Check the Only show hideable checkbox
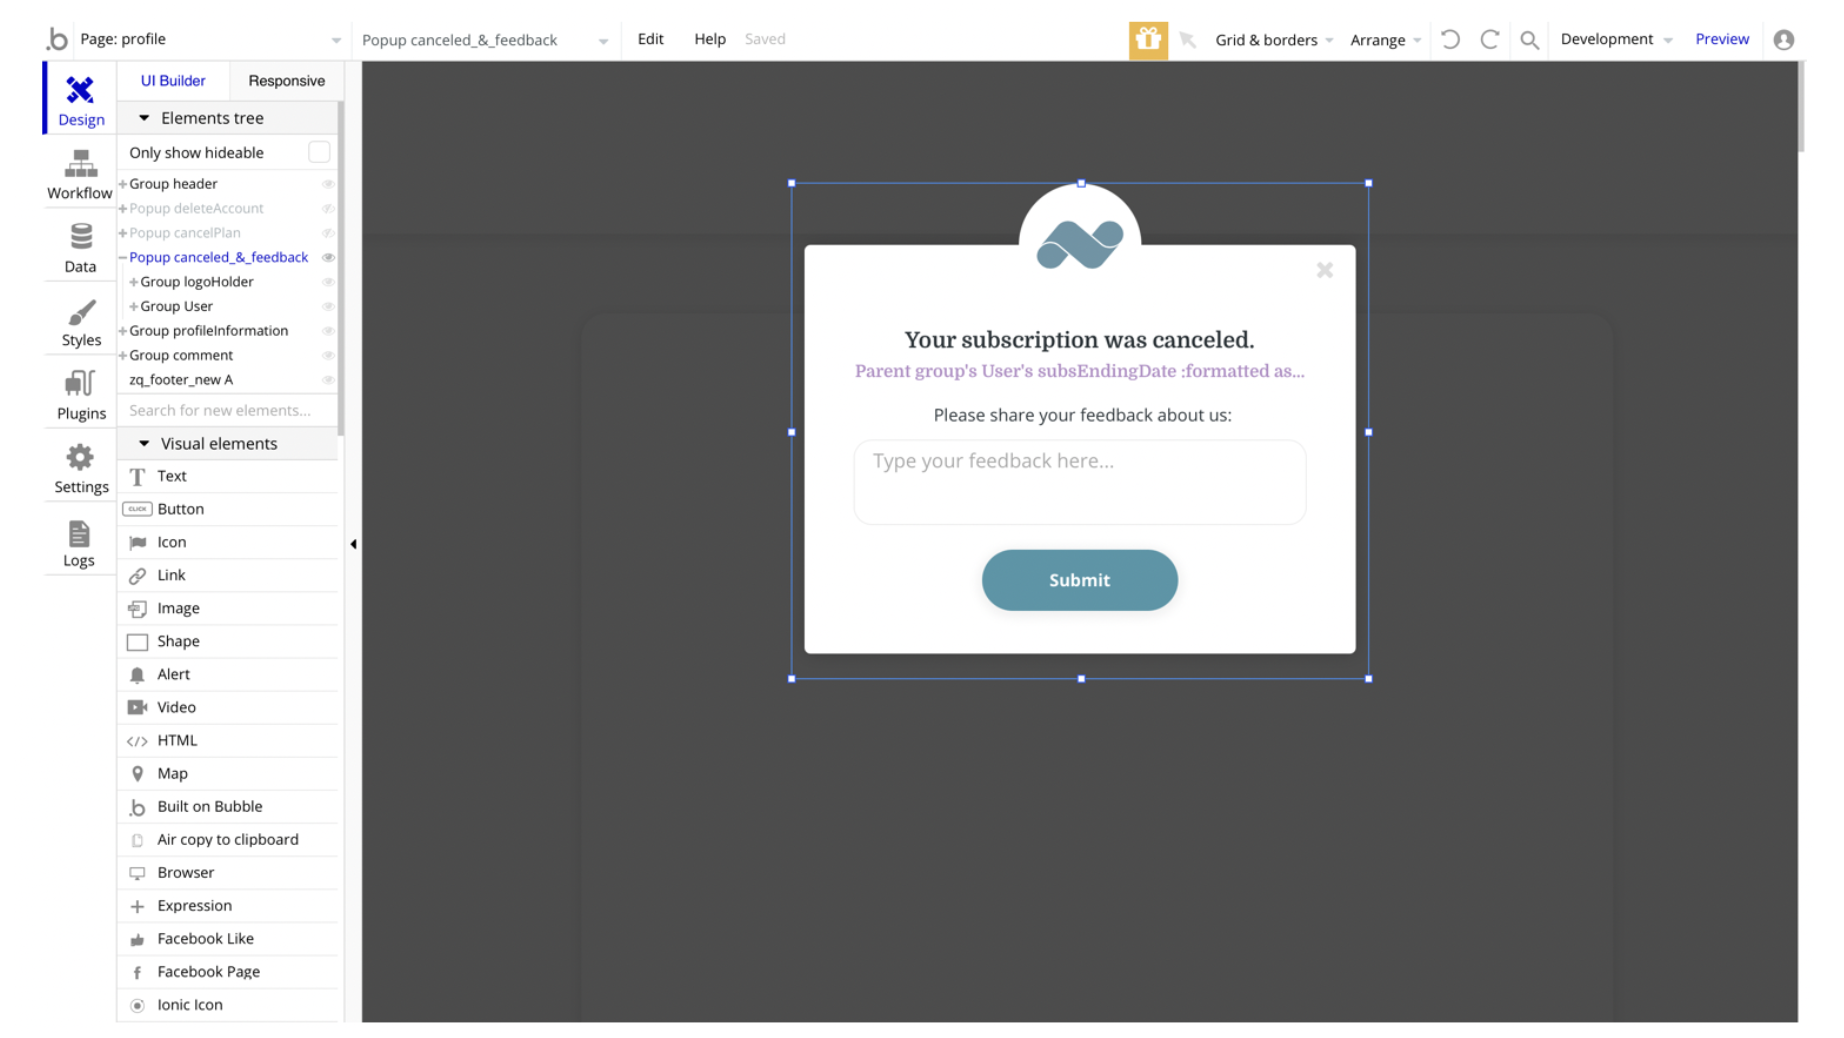Image resolution: width=1844 pixels, height=1038 pixels. (319, 152)
